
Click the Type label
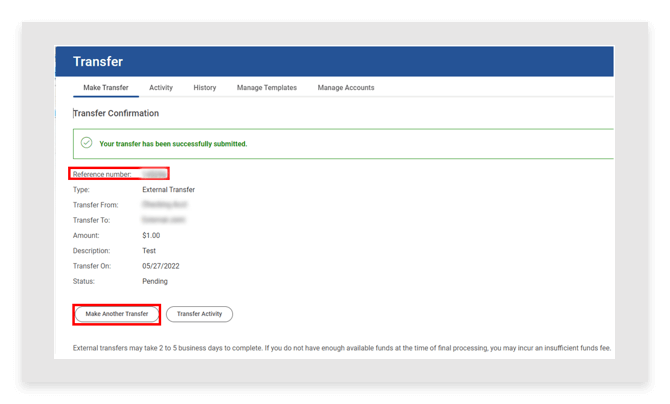[x=81, y=190]
